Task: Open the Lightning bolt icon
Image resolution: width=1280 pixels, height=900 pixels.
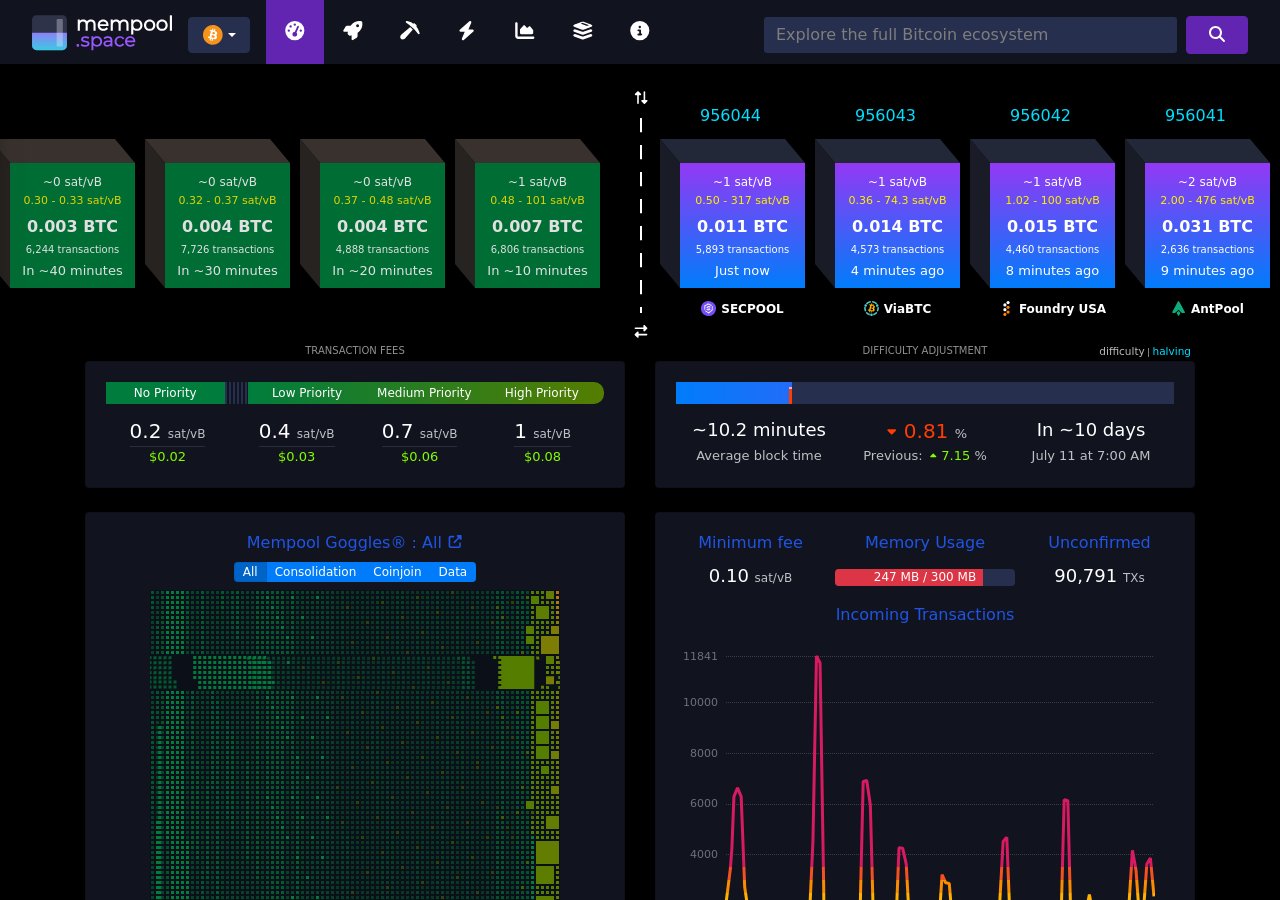Action: [466, 31]
